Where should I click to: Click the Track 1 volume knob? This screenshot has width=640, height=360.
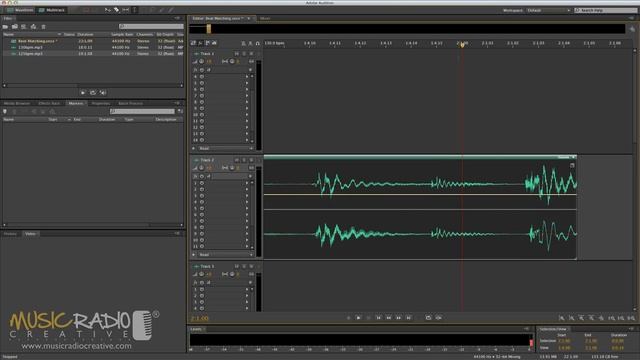tap(202, 61)
